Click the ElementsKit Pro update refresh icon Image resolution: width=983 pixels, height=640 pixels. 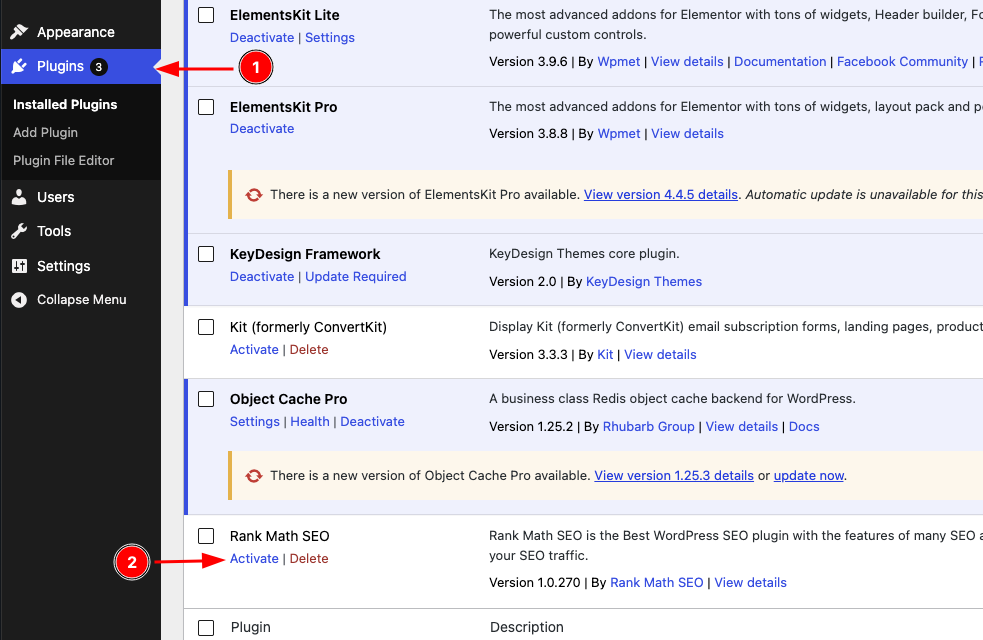coord(254,194)
